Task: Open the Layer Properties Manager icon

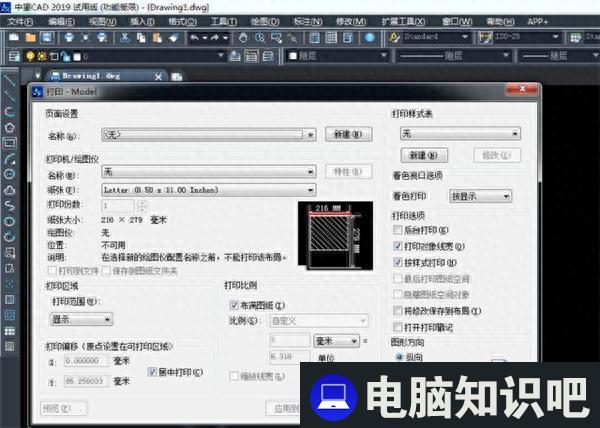Action: 14,57
